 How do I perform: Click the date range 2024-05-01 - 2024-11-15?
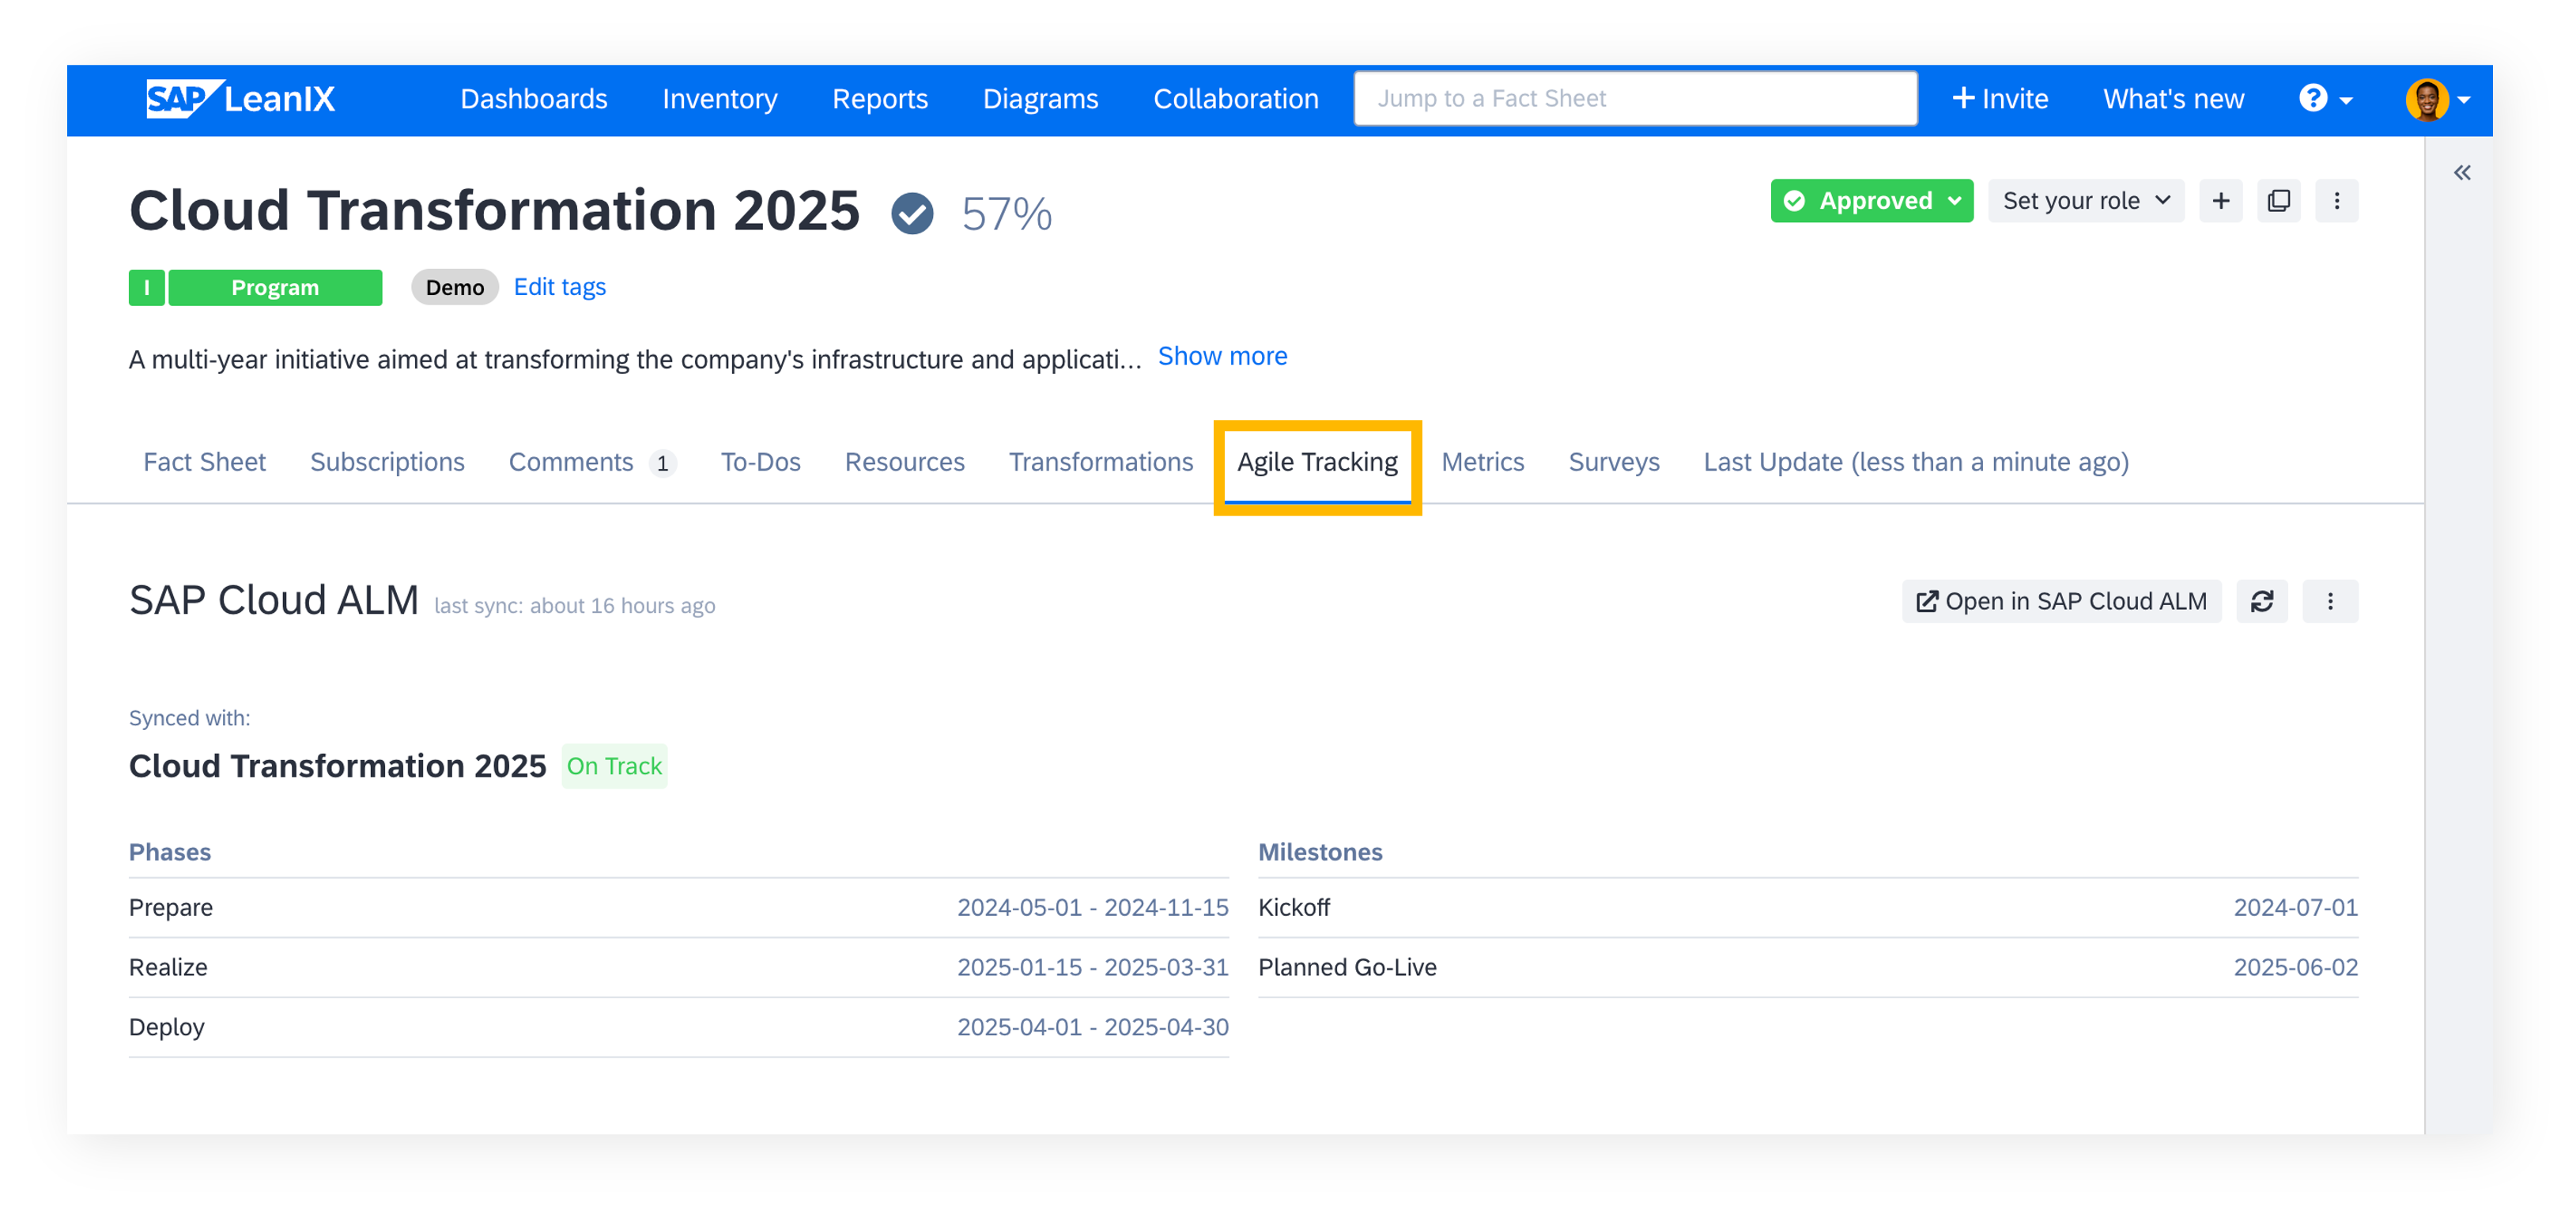click(1092, 907)
